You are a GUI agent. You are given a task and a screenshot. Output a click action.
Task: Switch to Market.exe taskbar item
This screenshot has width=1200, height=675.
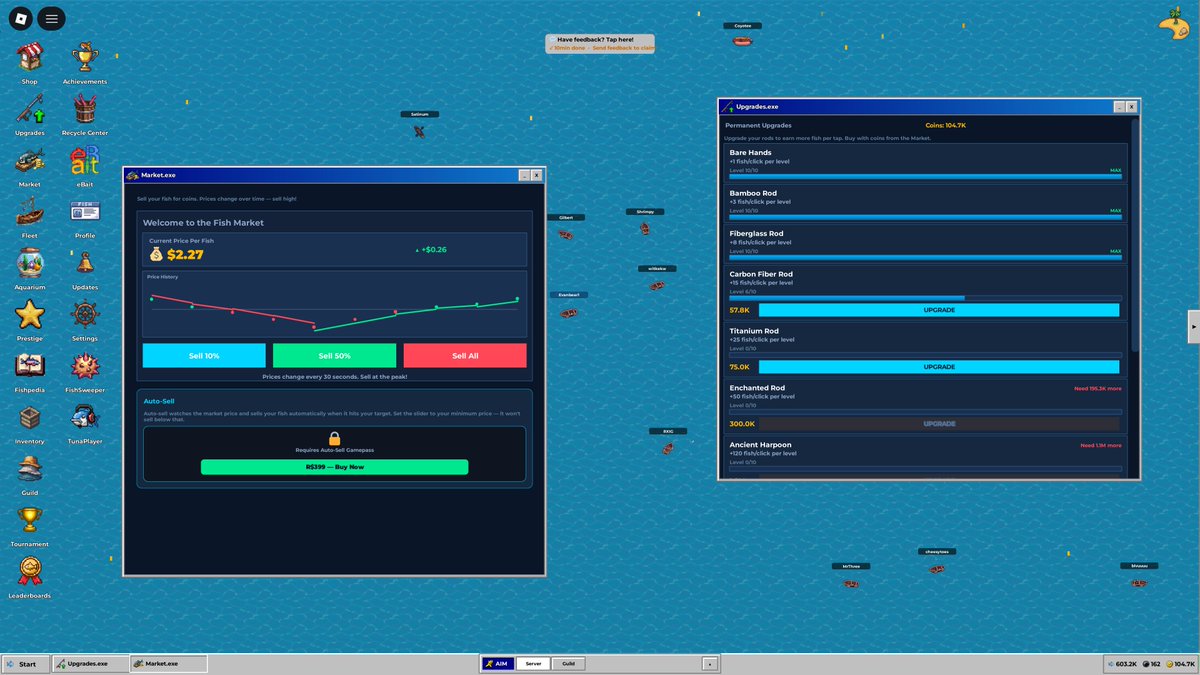(x=168, y=664)
